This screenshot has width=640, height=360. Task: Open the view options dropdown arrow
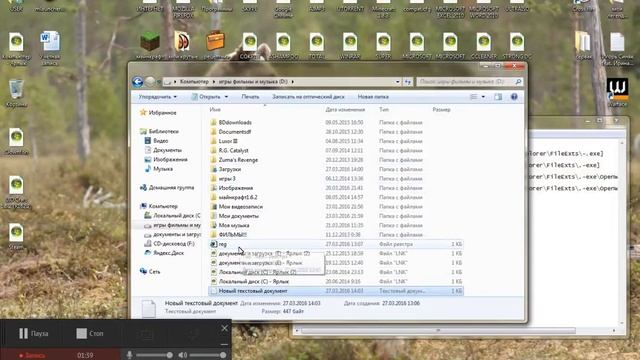[483, 97]
